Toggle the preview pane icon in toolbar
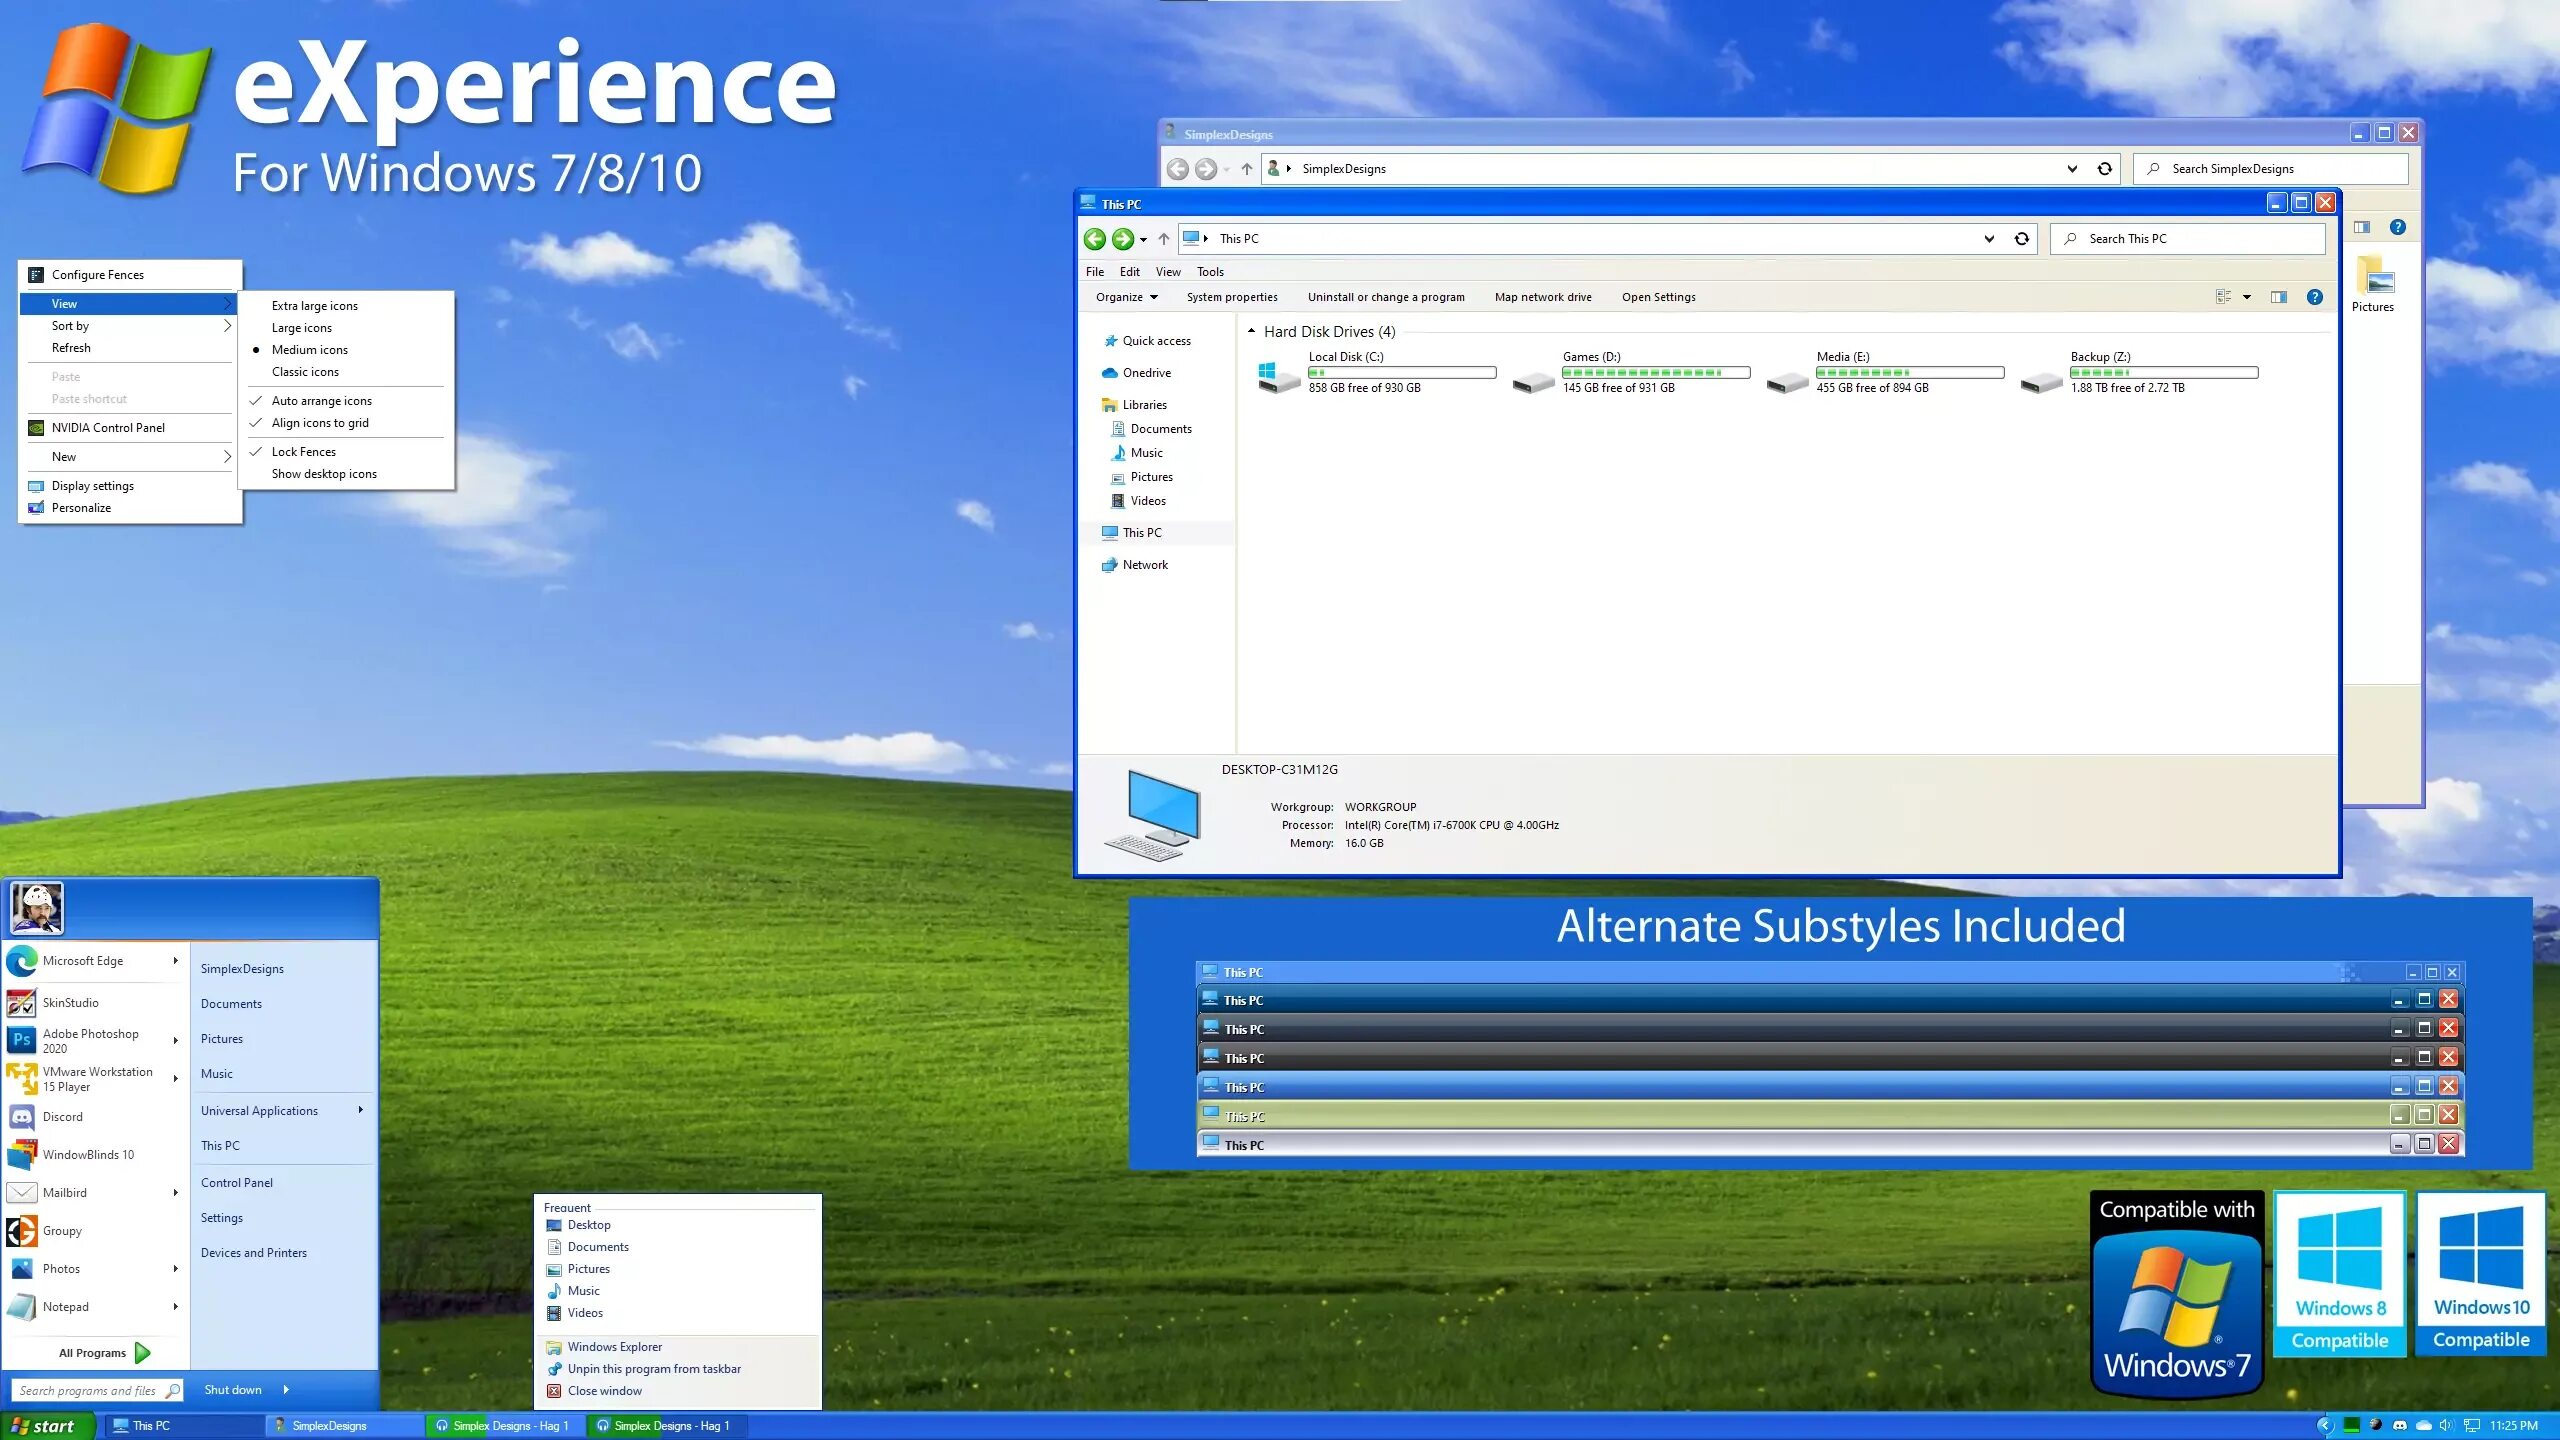 click(2278, 297)
